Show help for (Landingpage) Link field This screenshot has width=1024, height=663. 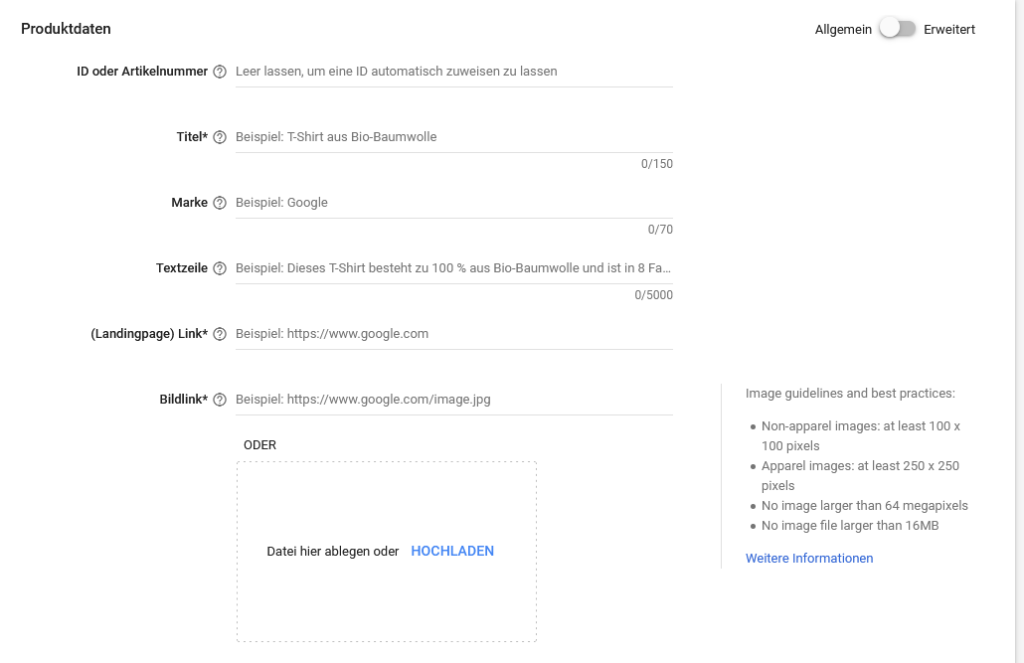click(220, 334)
